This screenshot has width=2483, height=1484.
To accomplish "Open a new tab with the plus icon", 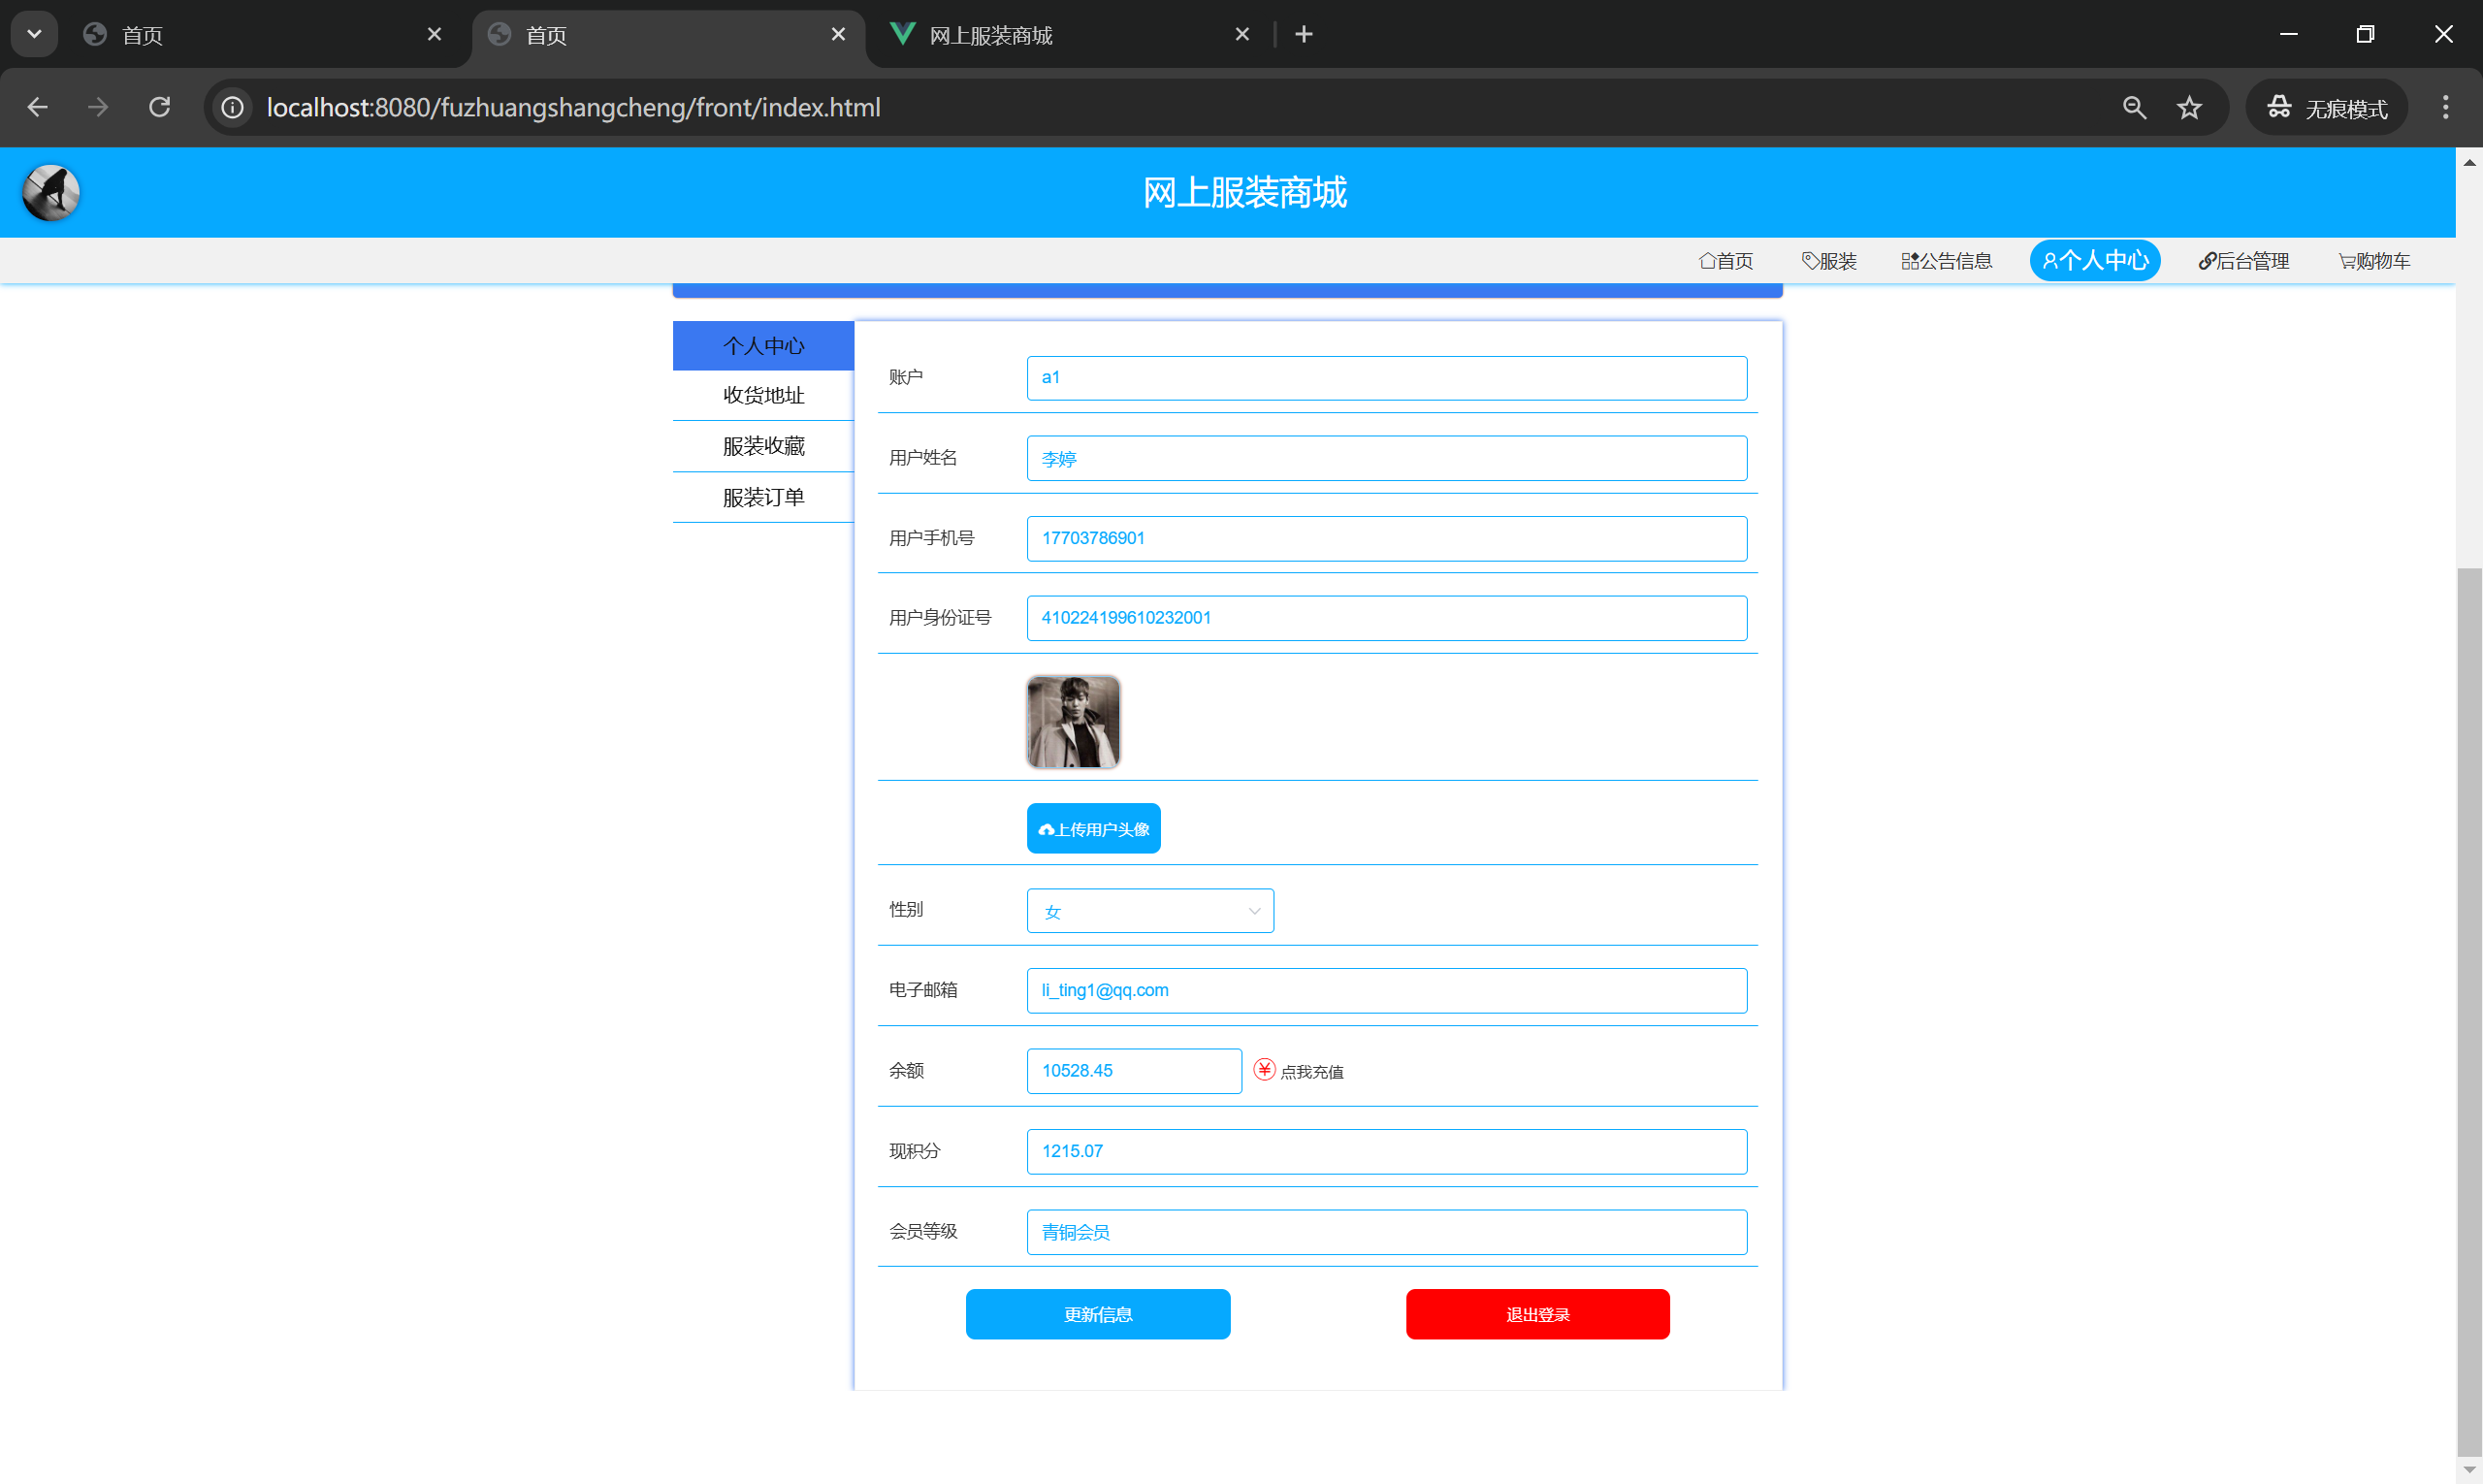I will pos(1304,34).
